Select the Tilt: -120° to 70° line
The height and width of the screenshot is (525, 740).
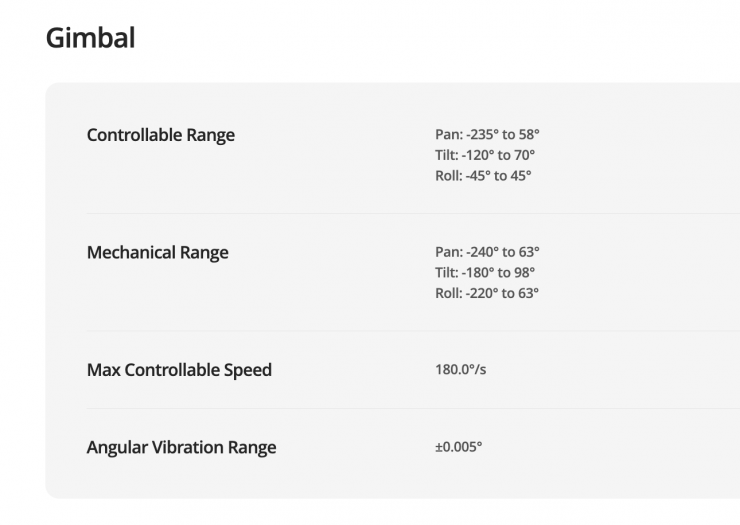(x=485, y=155)
